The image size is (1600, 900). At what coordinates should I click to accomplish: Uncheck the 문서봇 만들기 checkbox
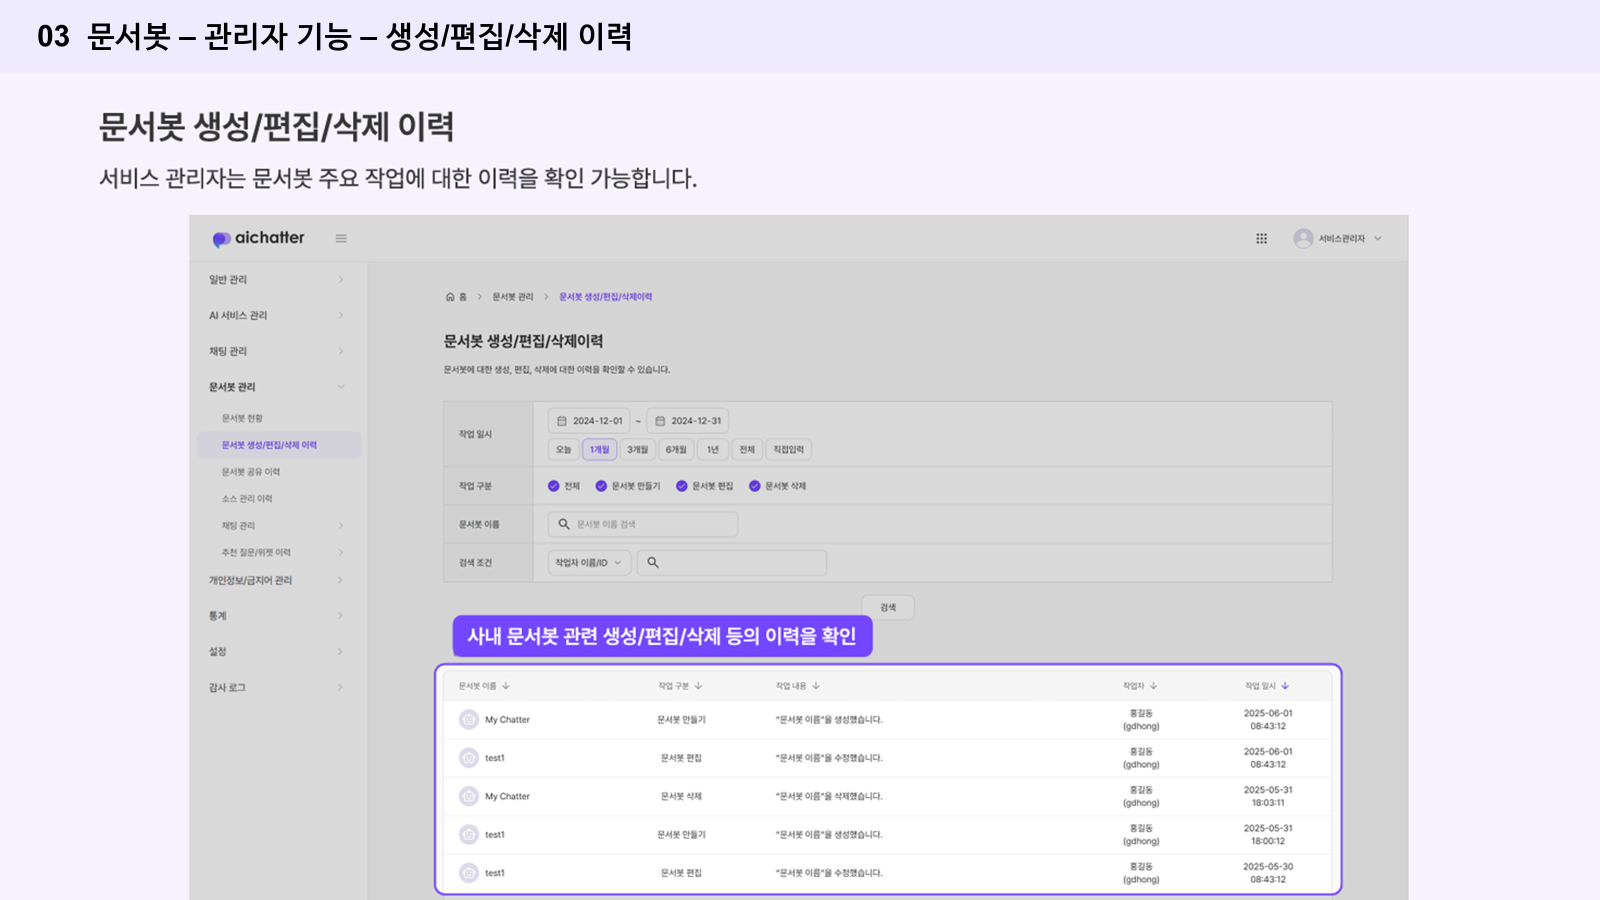pos(601,486)
